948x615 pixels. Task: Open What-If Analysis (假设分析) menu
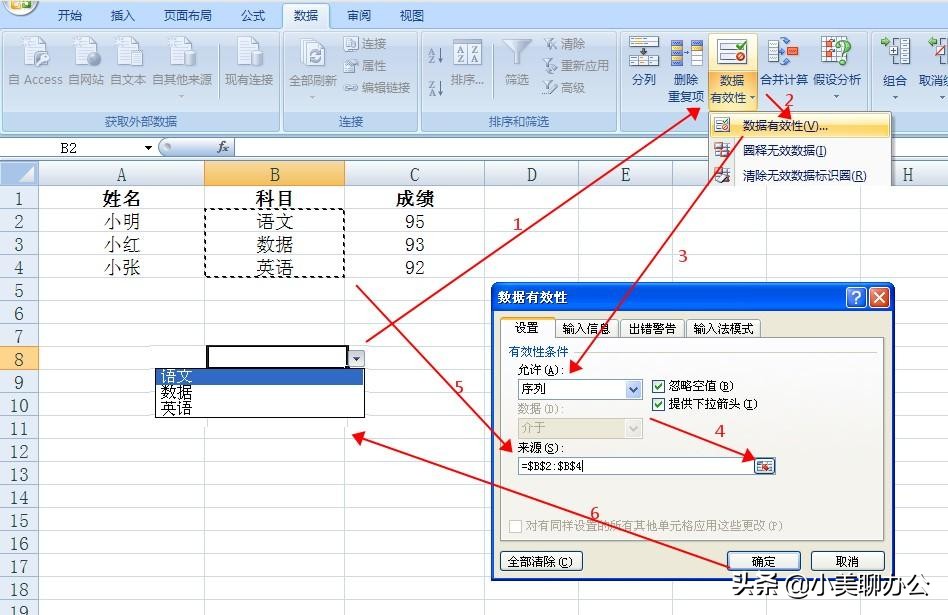837,67
